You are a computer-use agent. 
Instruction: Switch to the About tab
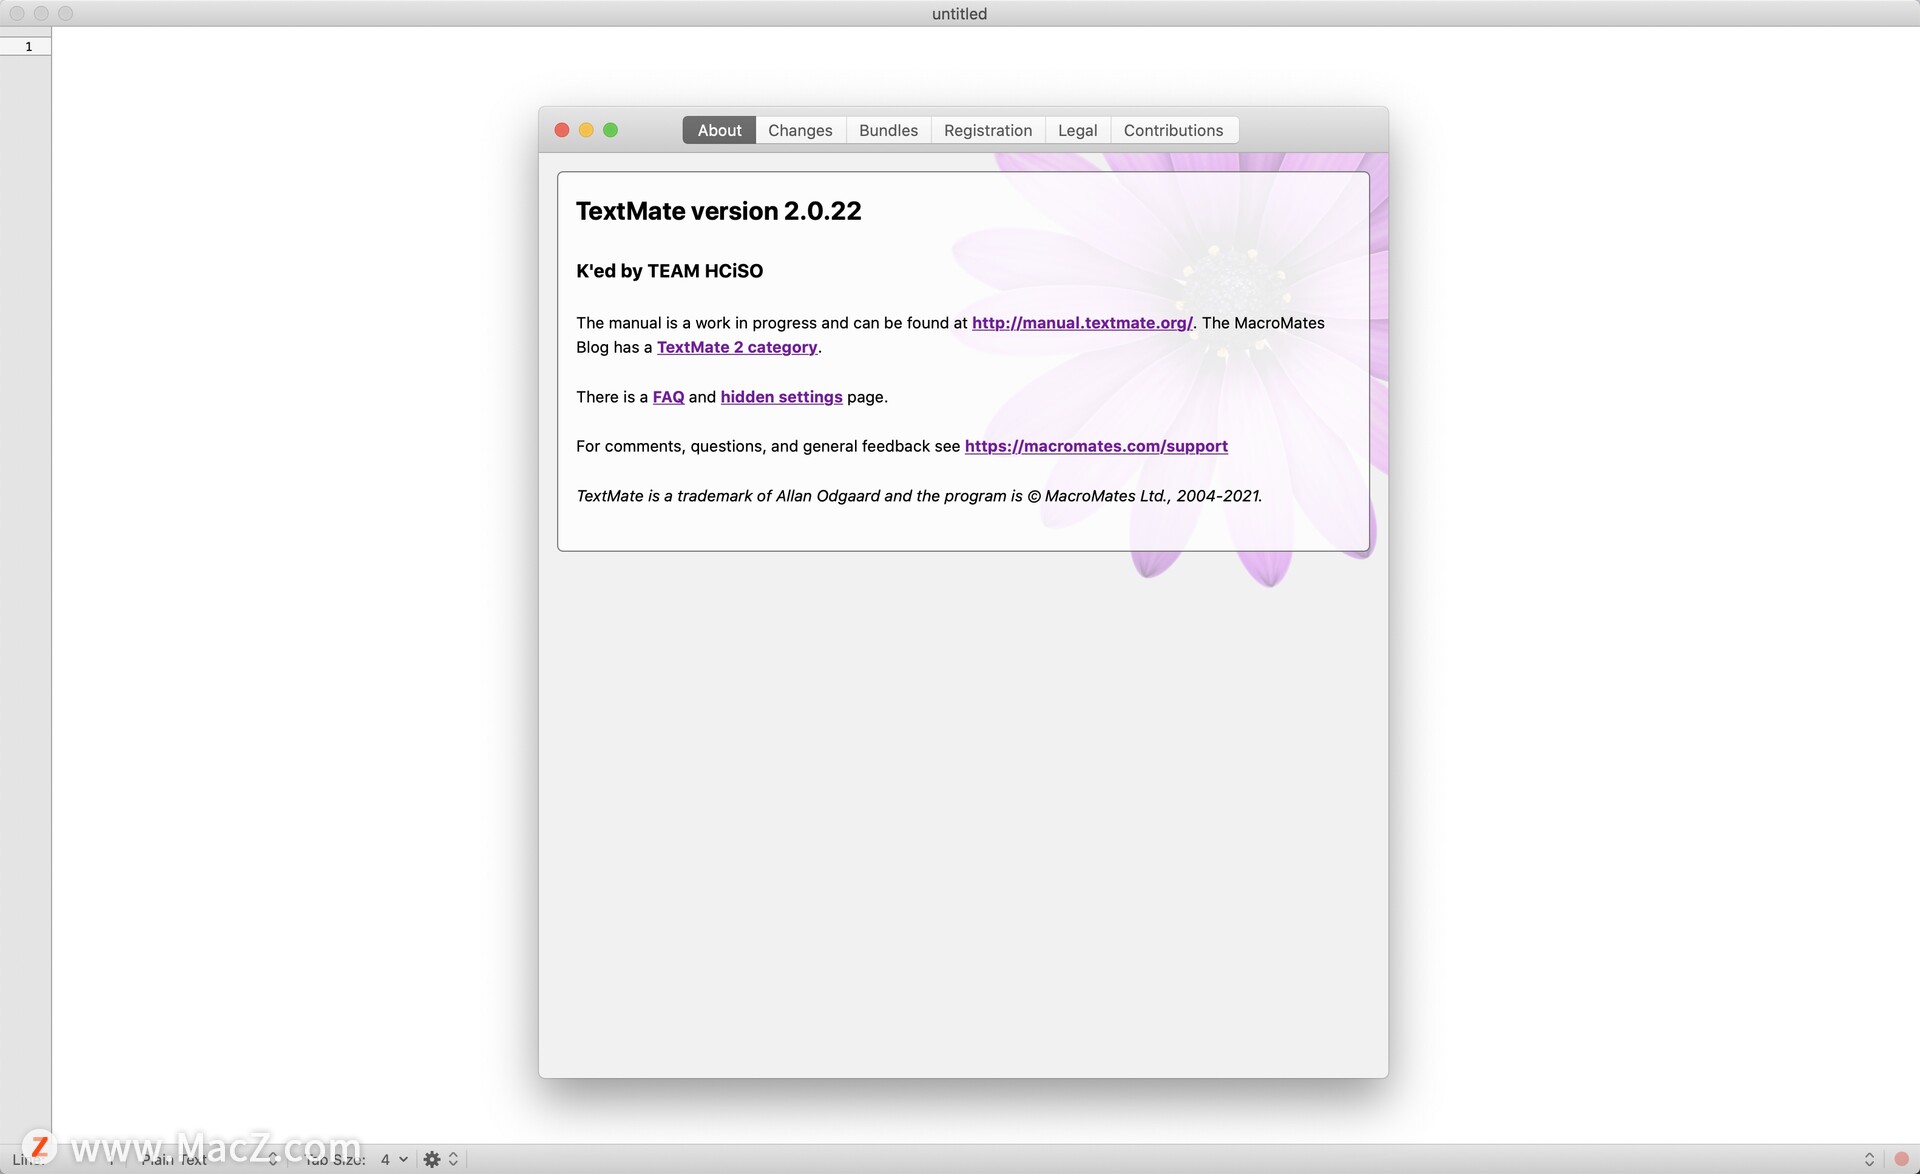click(719, 130)
